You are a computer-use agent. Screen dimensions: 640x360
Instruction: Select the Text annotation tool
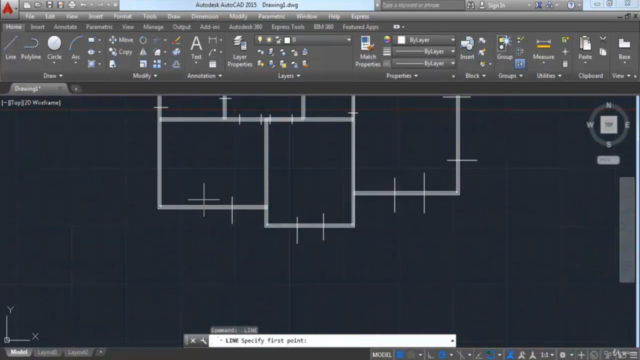(x=196, y=48)
